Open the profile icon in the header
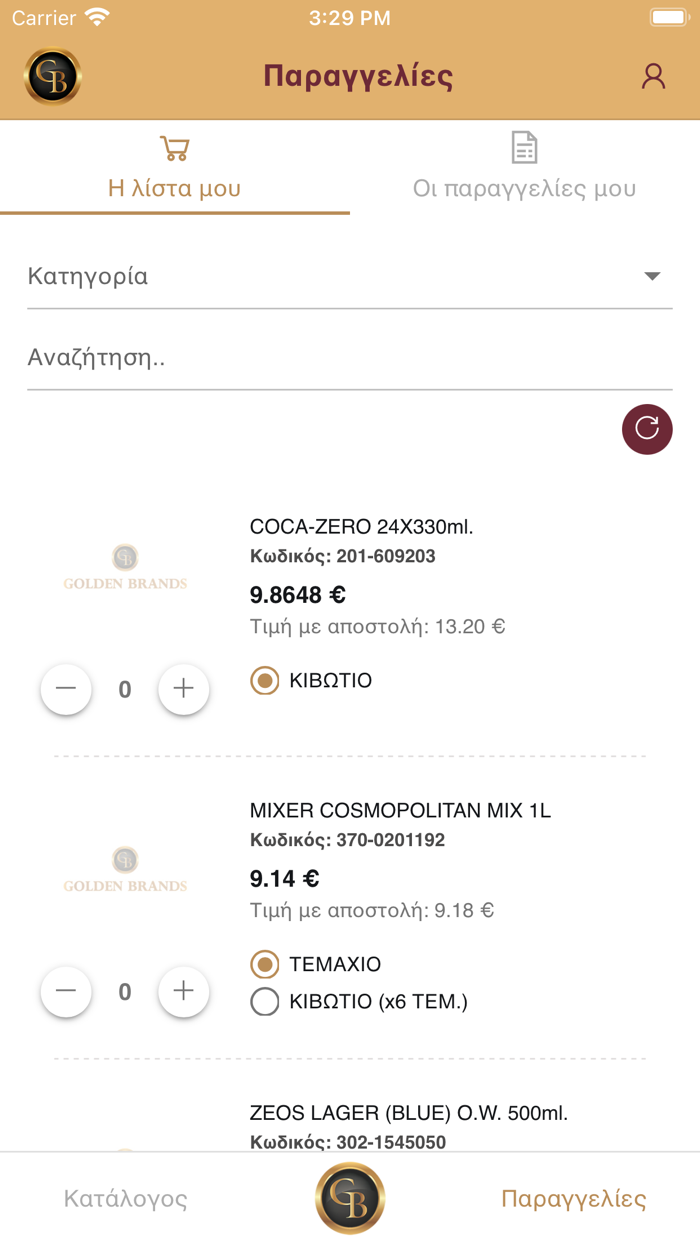Viewport: 700px width, 1244px height. click(653, 75)
